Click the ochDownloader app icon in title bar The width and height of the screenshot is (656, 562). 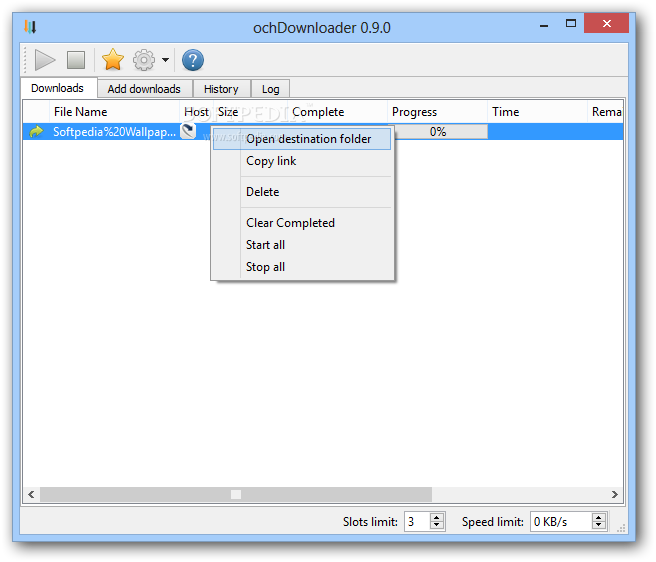click(30, 27)
